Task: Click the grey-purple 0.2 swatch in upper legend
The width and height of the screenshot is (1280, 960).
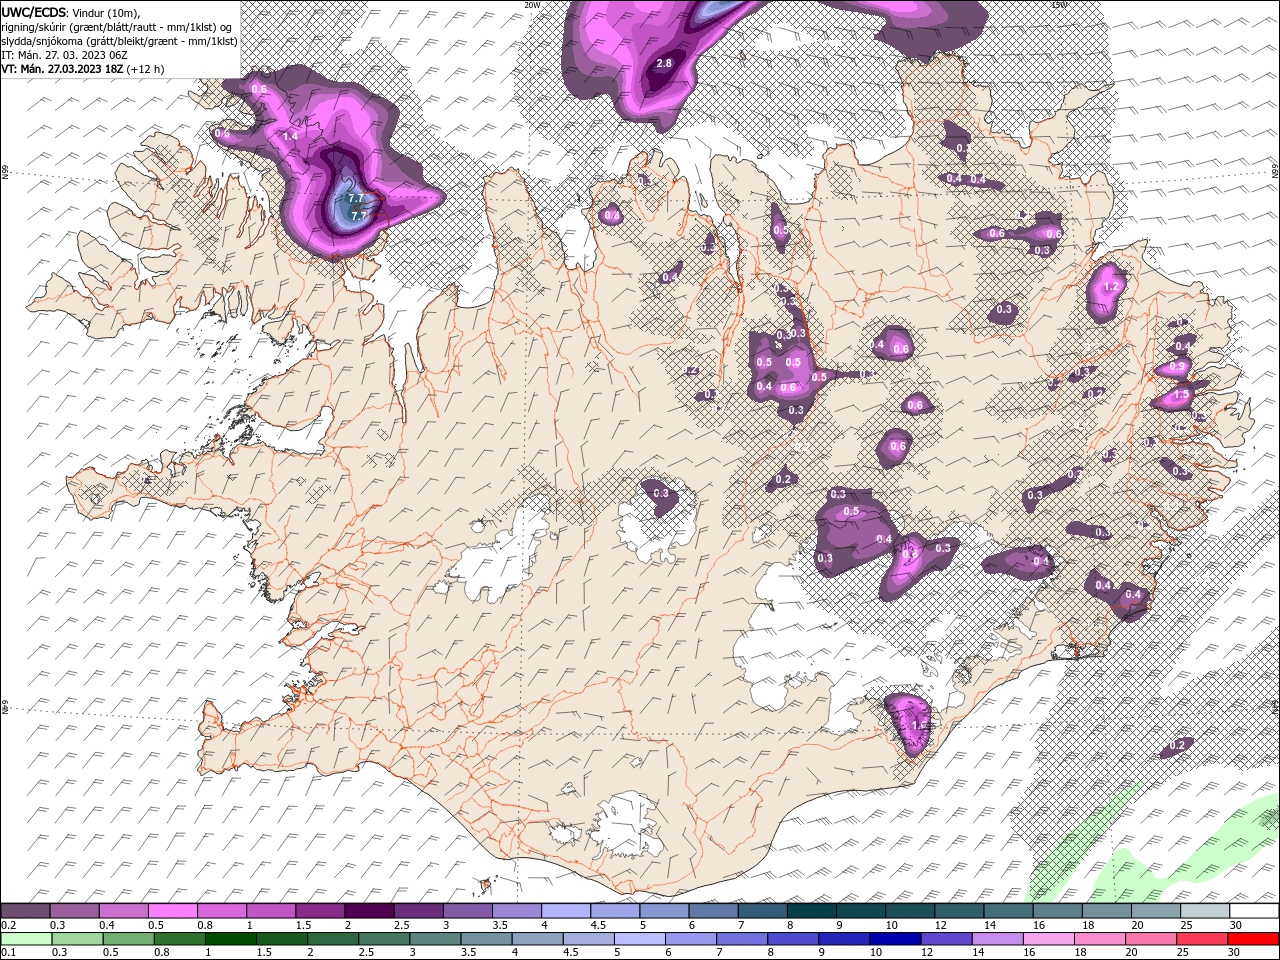Action: (25, 911)
